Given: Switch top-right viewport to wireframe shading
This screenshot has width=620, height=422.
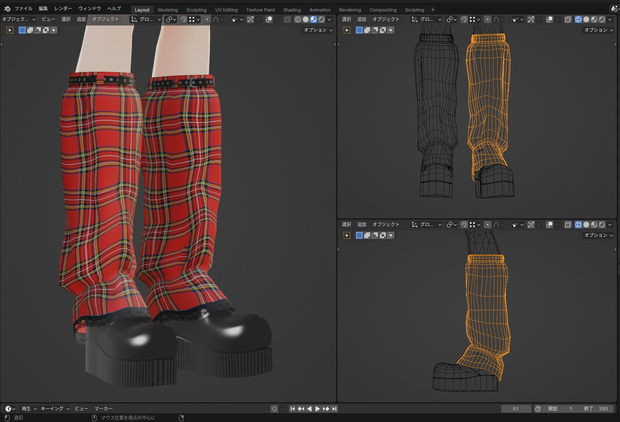Looking at the screenshot, I should tap(578, 19).
